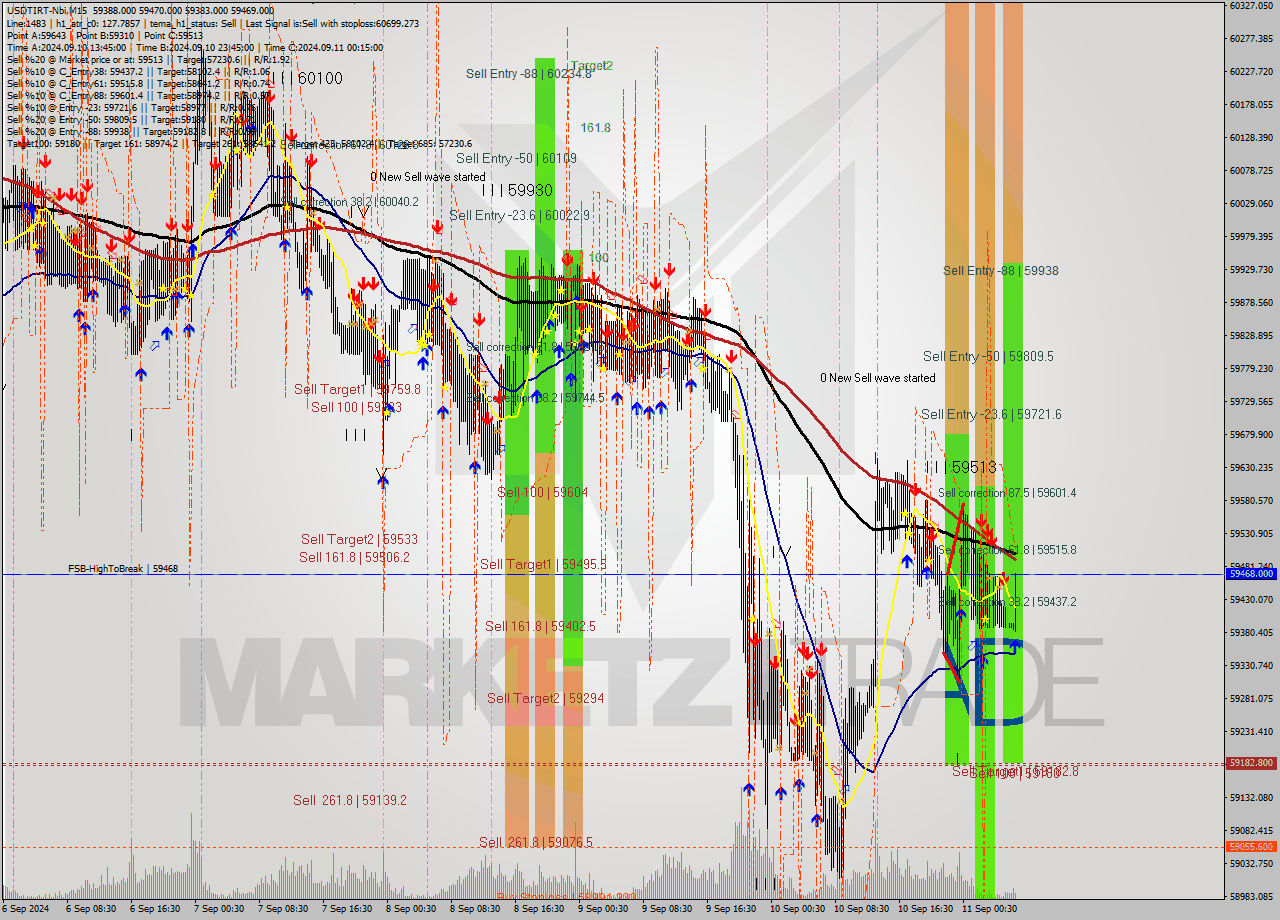Select the Sell 100 | 59783 label
Image resolution: width=1280 pixels, height=920 pixels.
(x=356, y=407)
